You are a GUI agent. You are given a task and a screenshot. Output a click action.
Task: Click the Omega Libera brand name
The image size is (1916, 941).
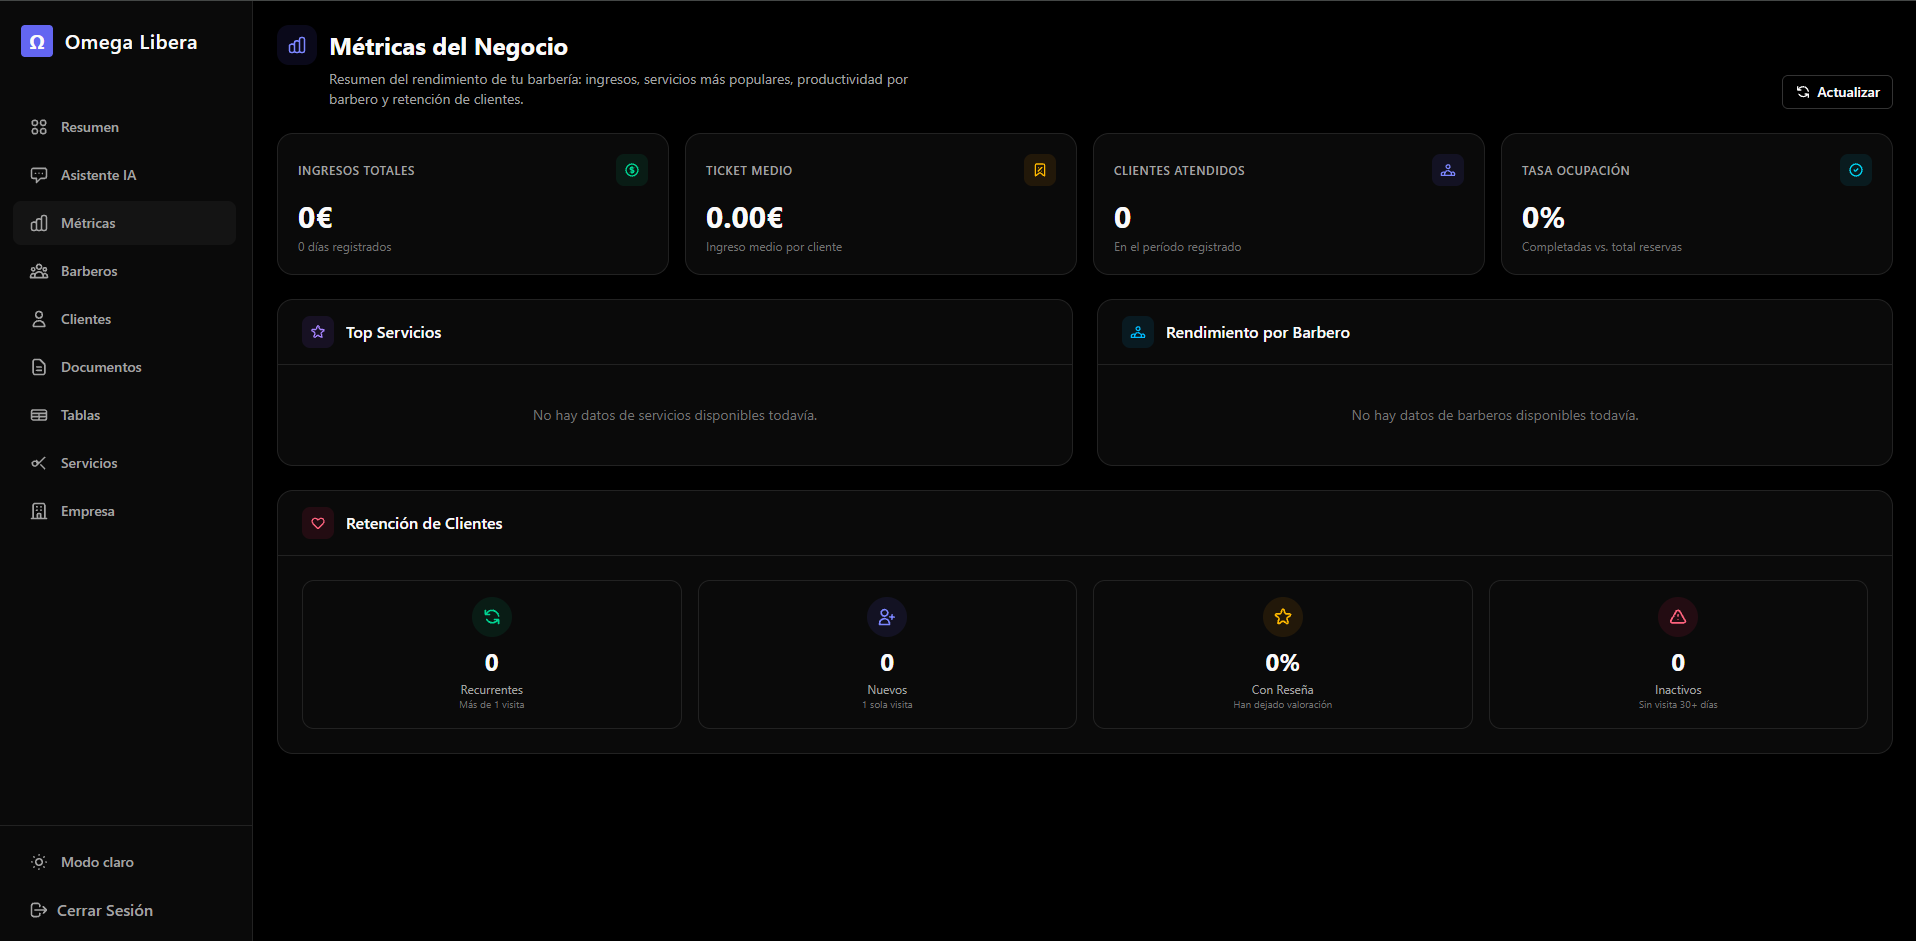coord(131,42)
